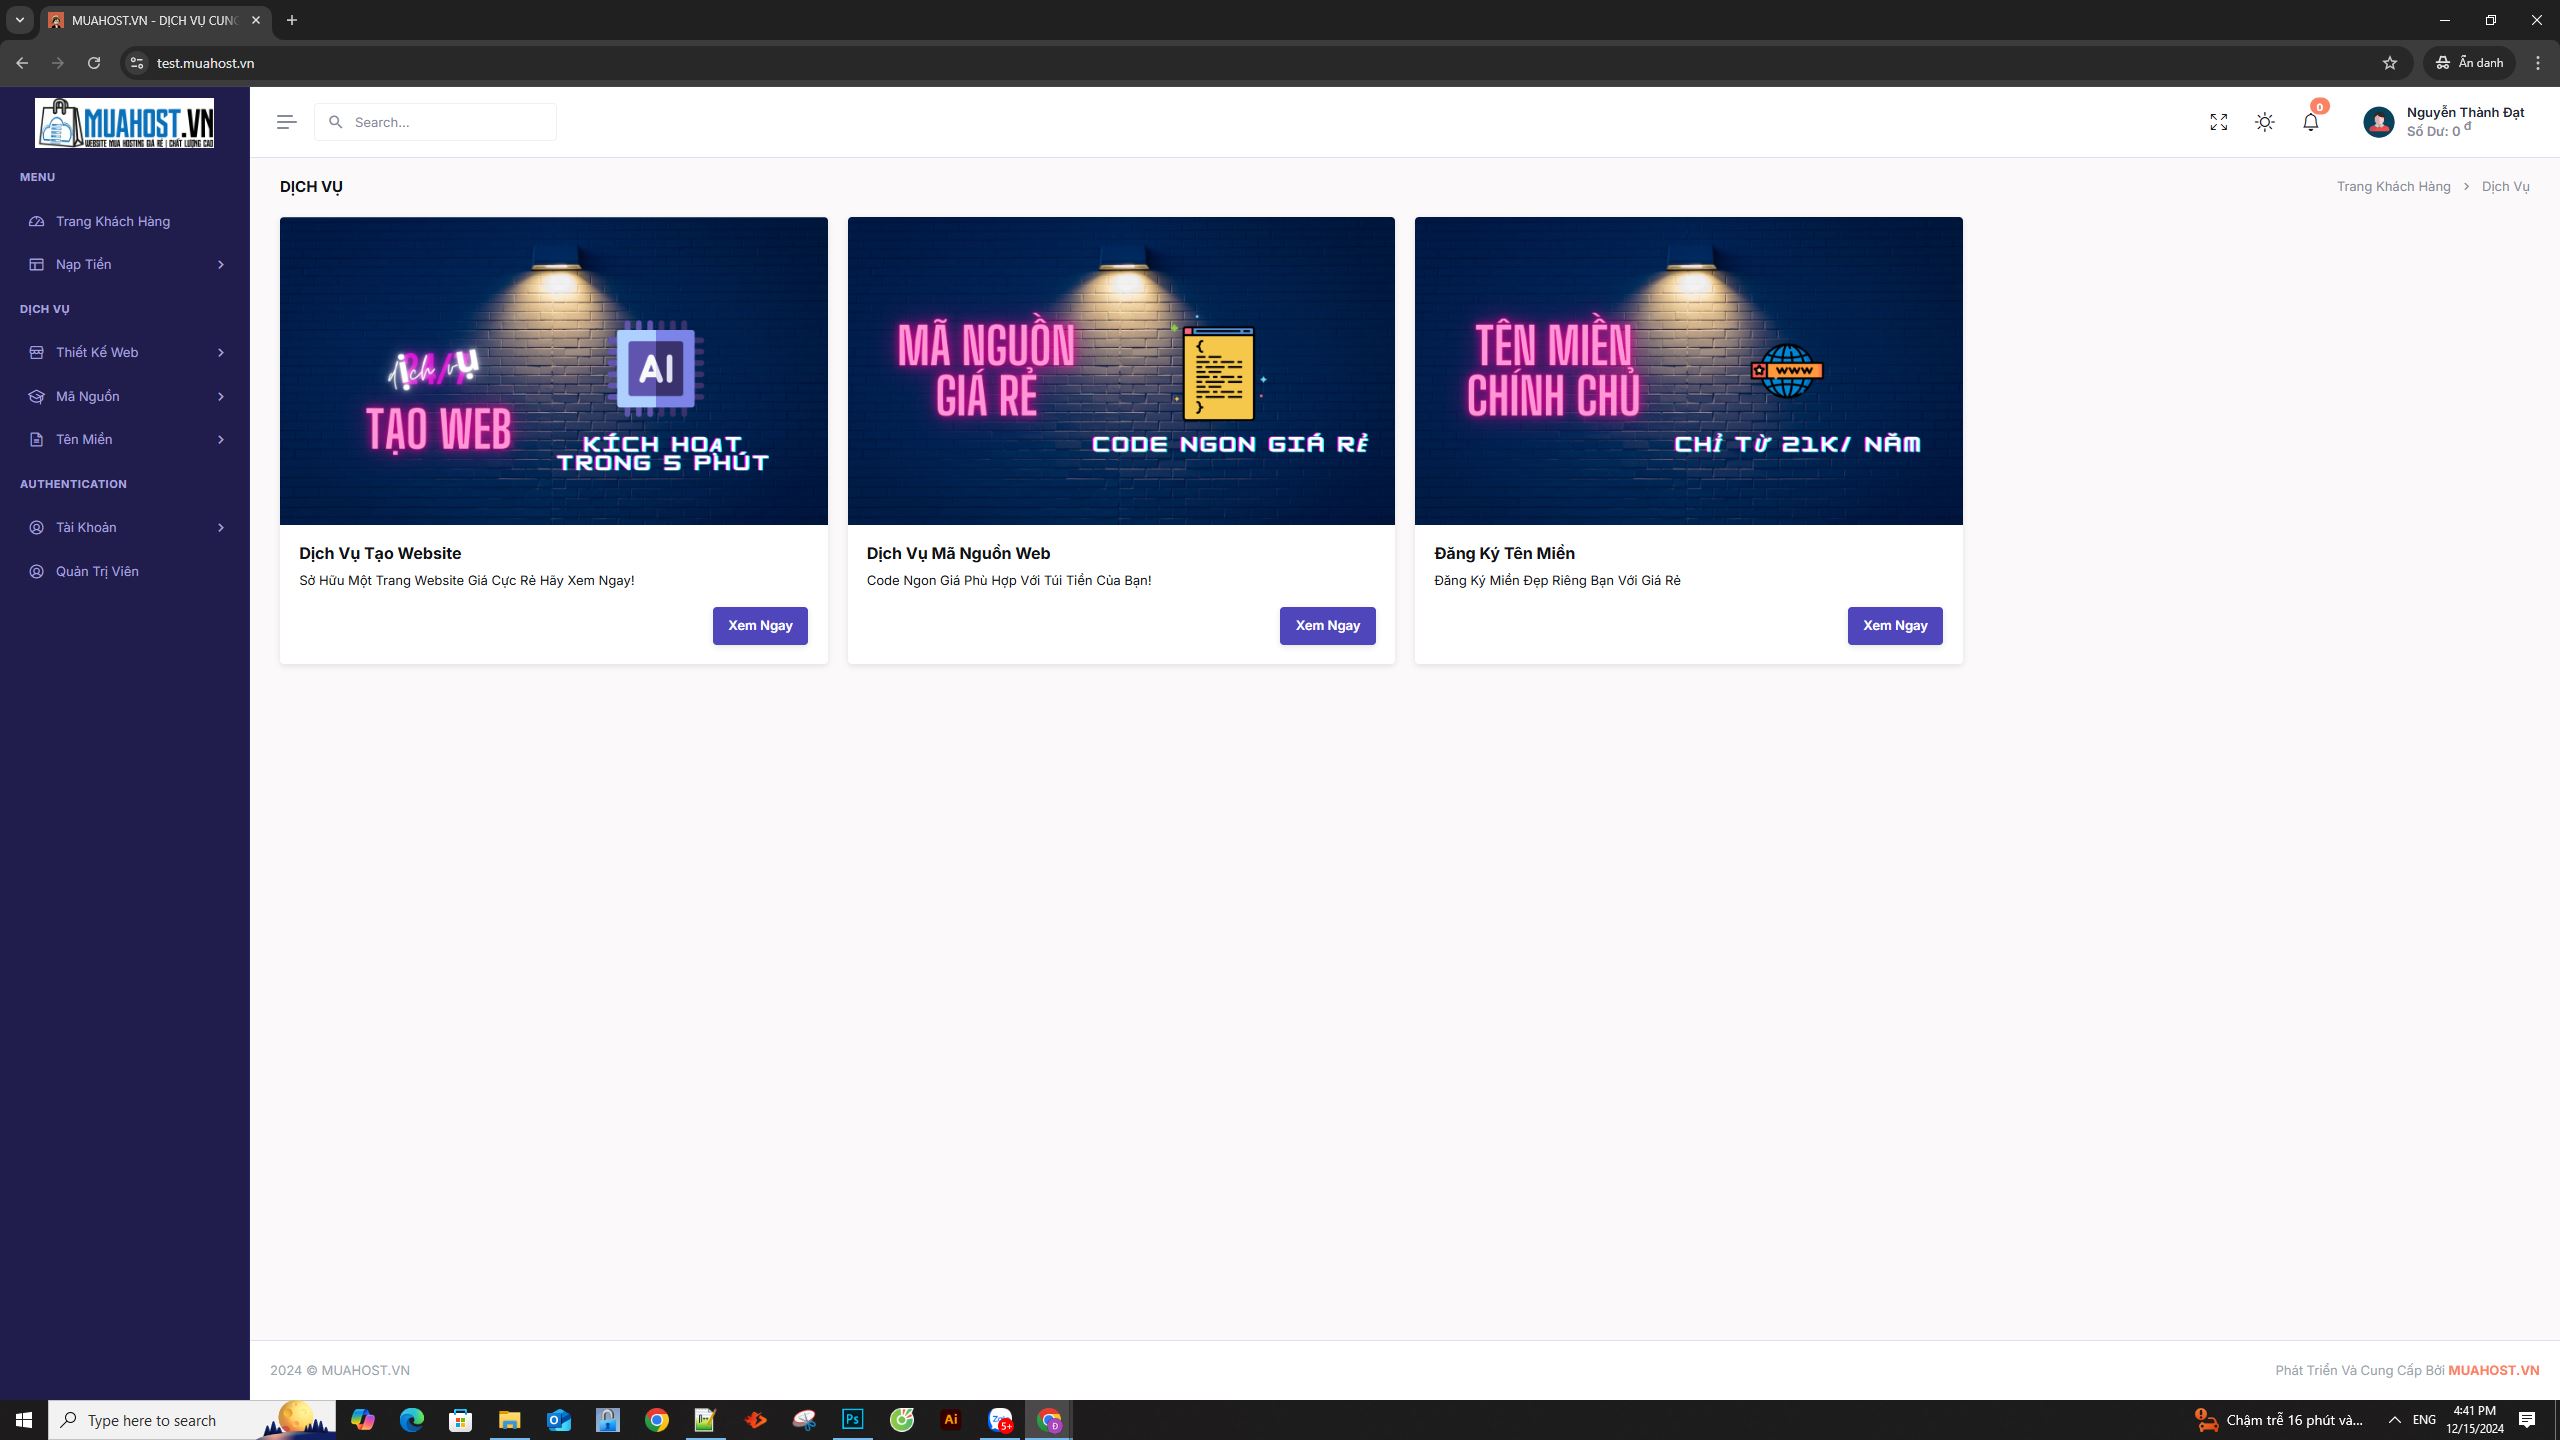
Task: Open Photoshop from the taskbar
Action: [x=852, y=1419]
